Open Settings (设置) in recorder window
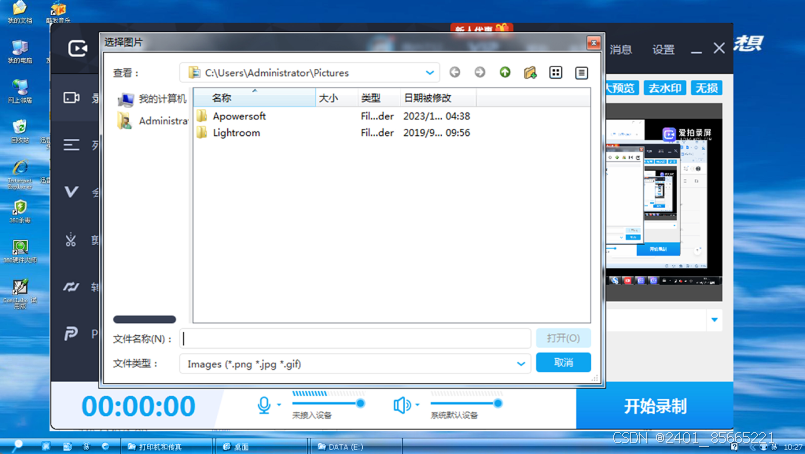Image resolution: width=805 pixels, height=454 pixels. coord(663,50)
